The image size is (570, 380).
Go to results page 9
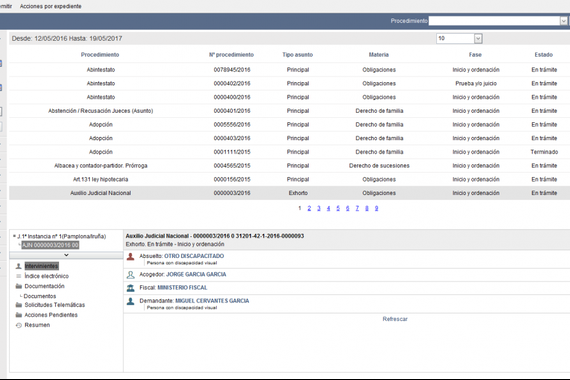coord(376,208)
